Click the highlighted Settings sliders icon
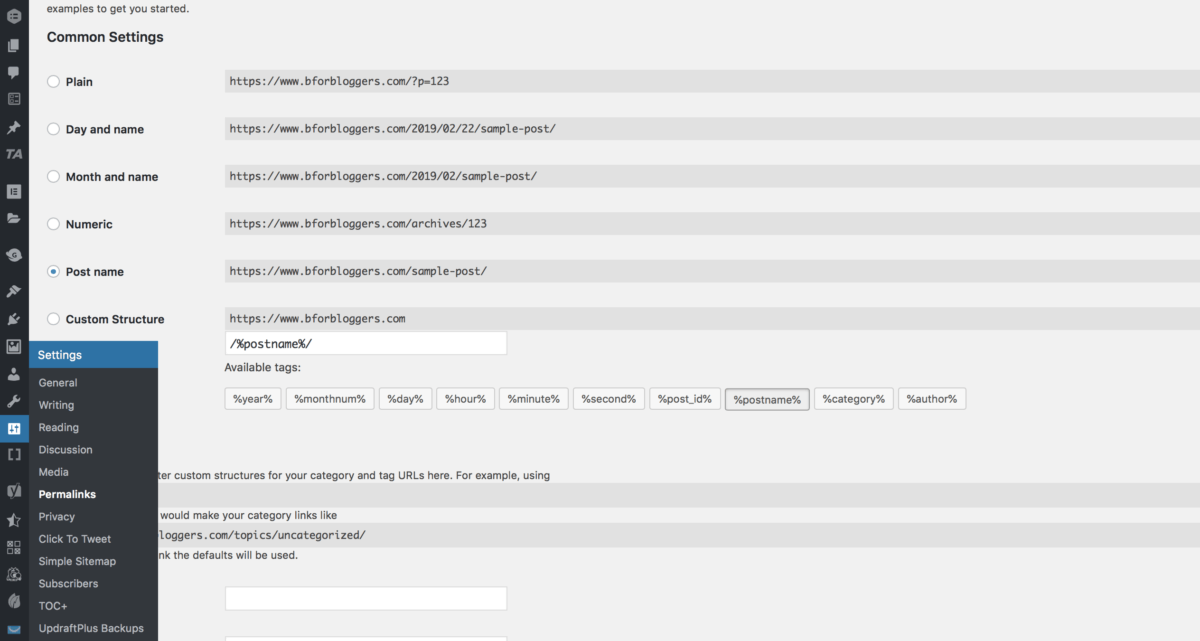The width and height of the screenshot is (1200, 641). click(x=14, y=428)
